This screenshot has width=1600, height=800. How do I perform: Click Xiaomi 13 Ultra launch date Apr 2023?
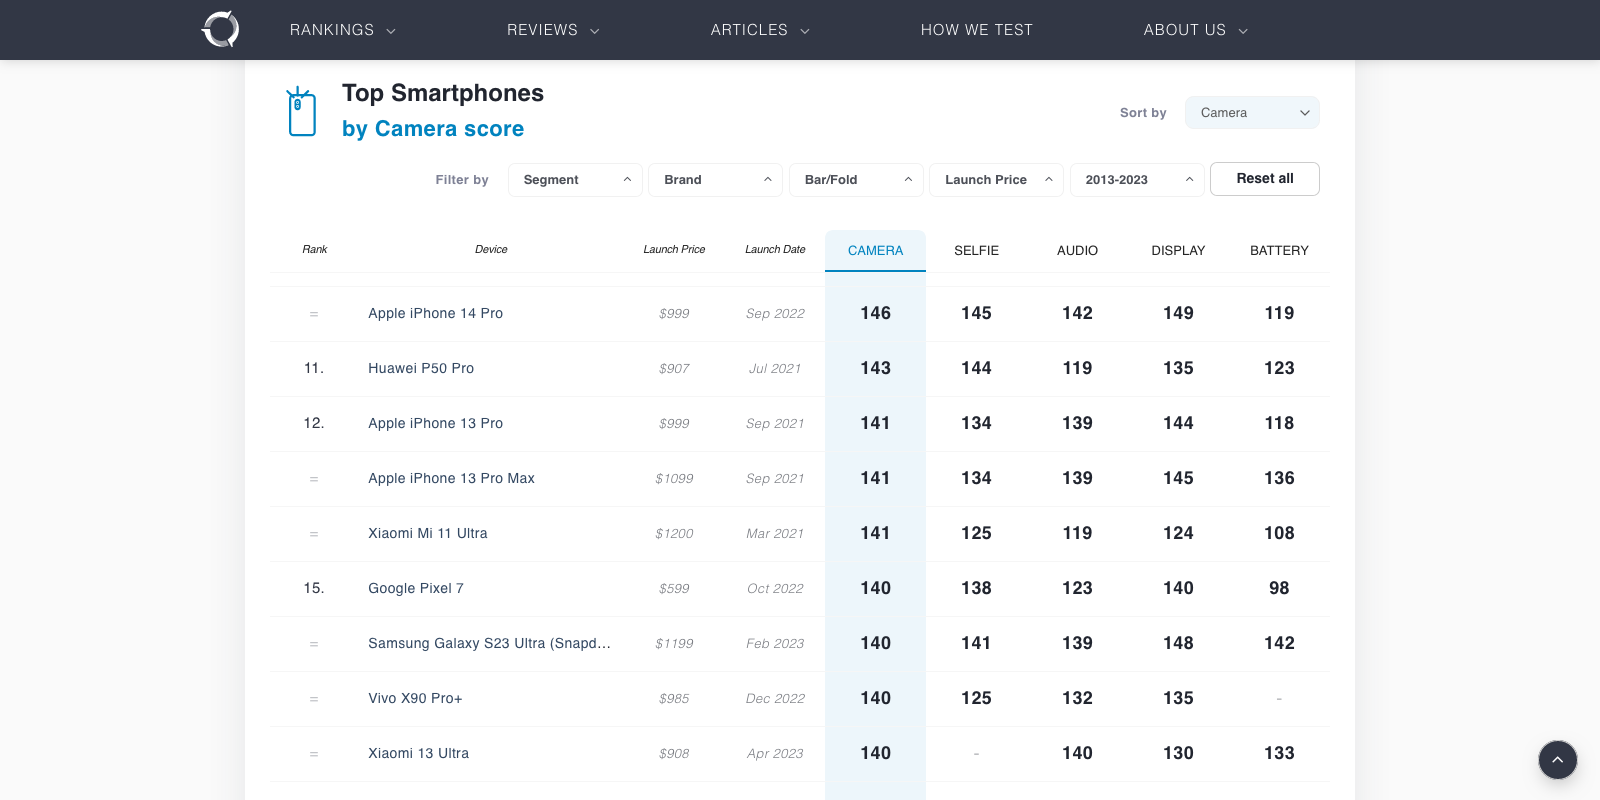(775, 753)
